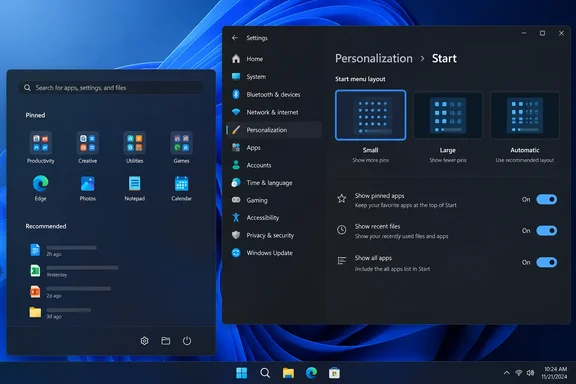576x384 pixels.
Task: Click the power icon in Start menu
Action: tap(187, 341)
